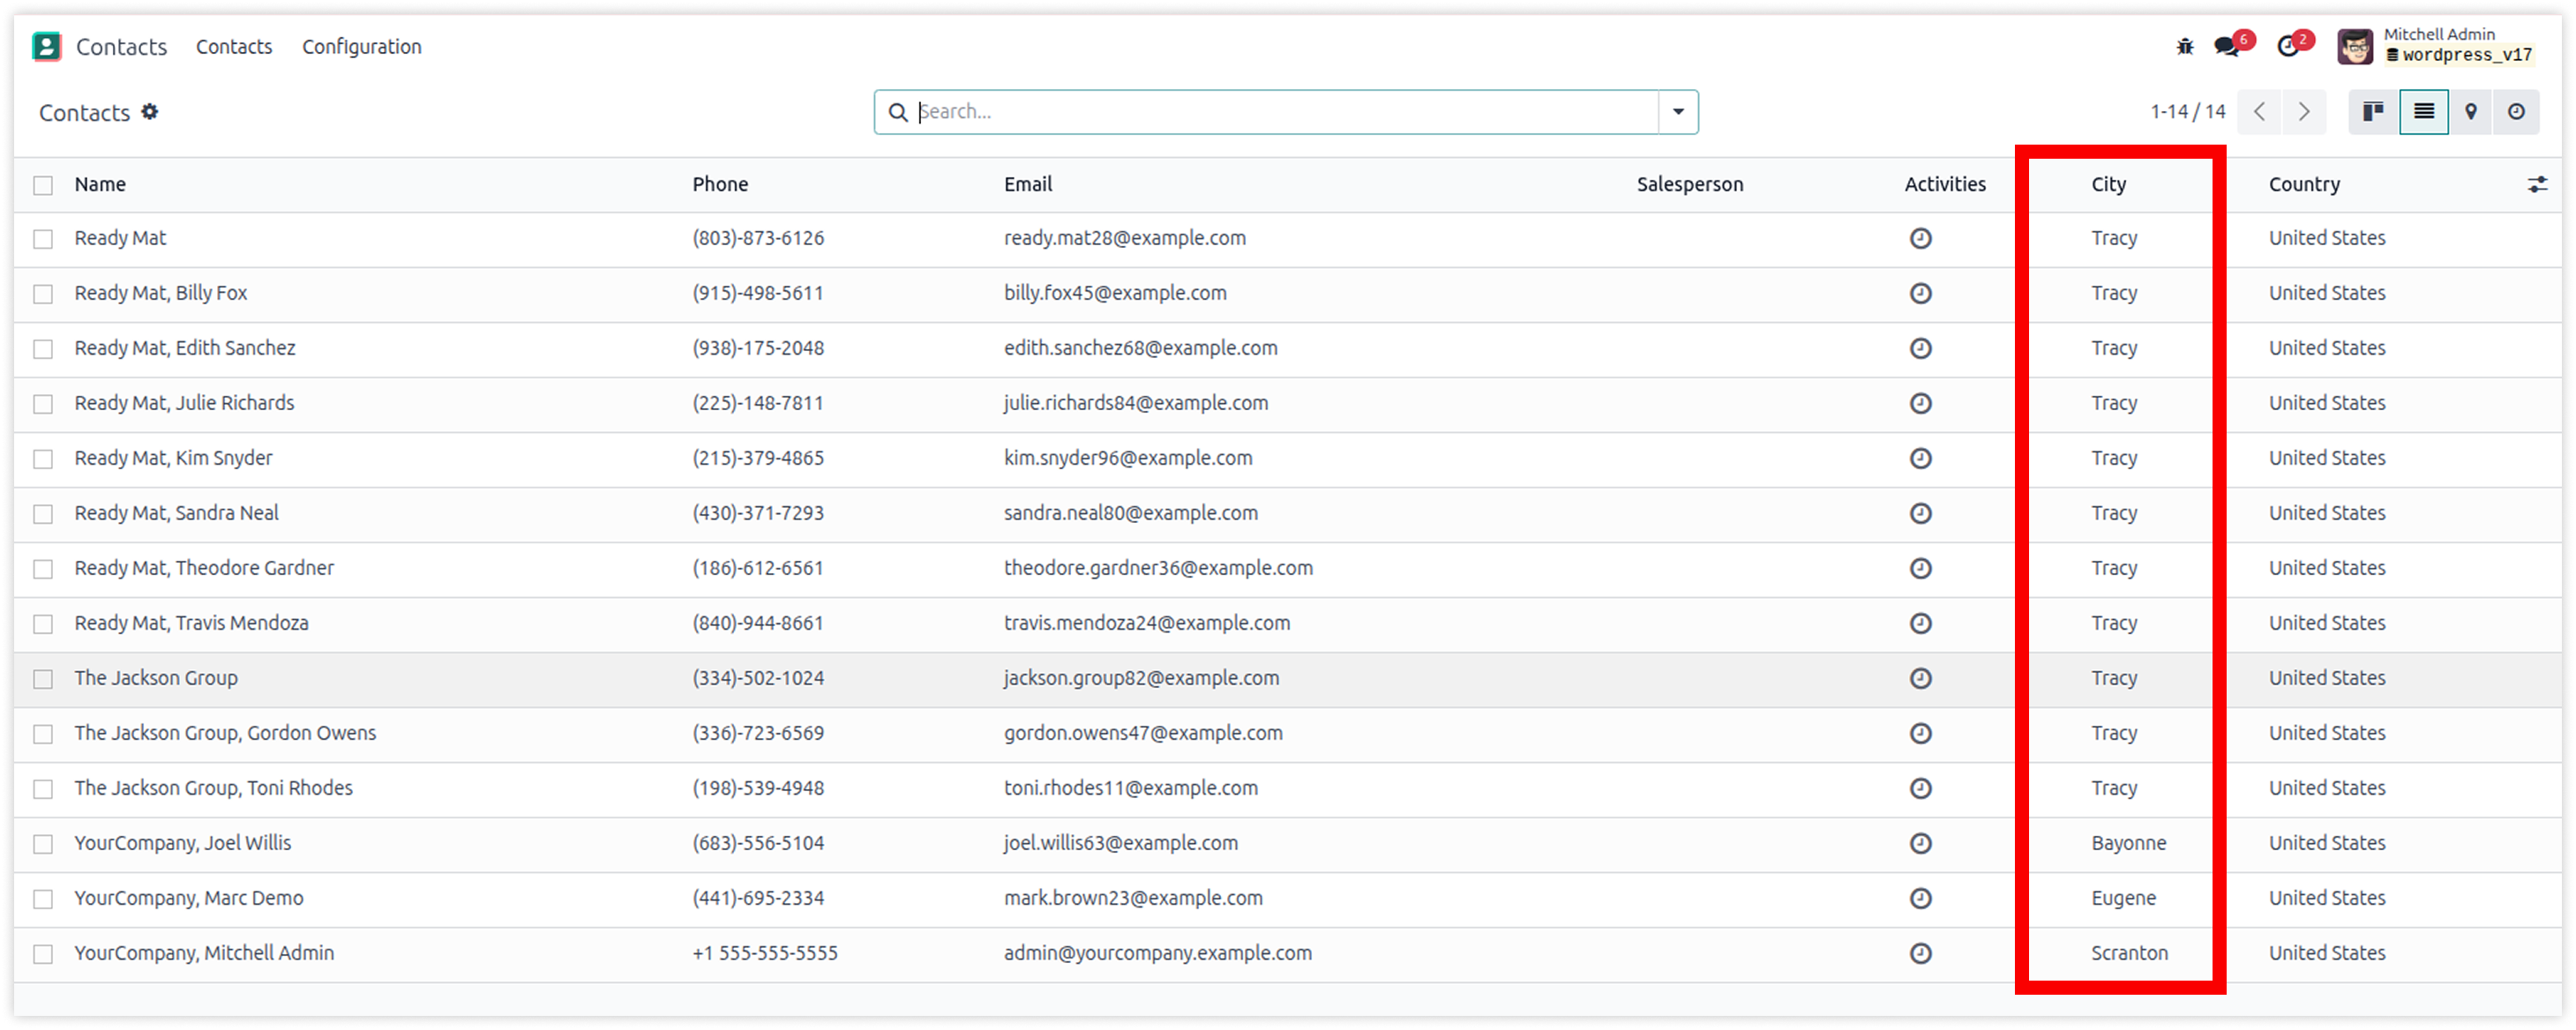Open record Ready Mat, Theodore Gardner
The image size is (2576, 1030).
[x=204, y=568]
